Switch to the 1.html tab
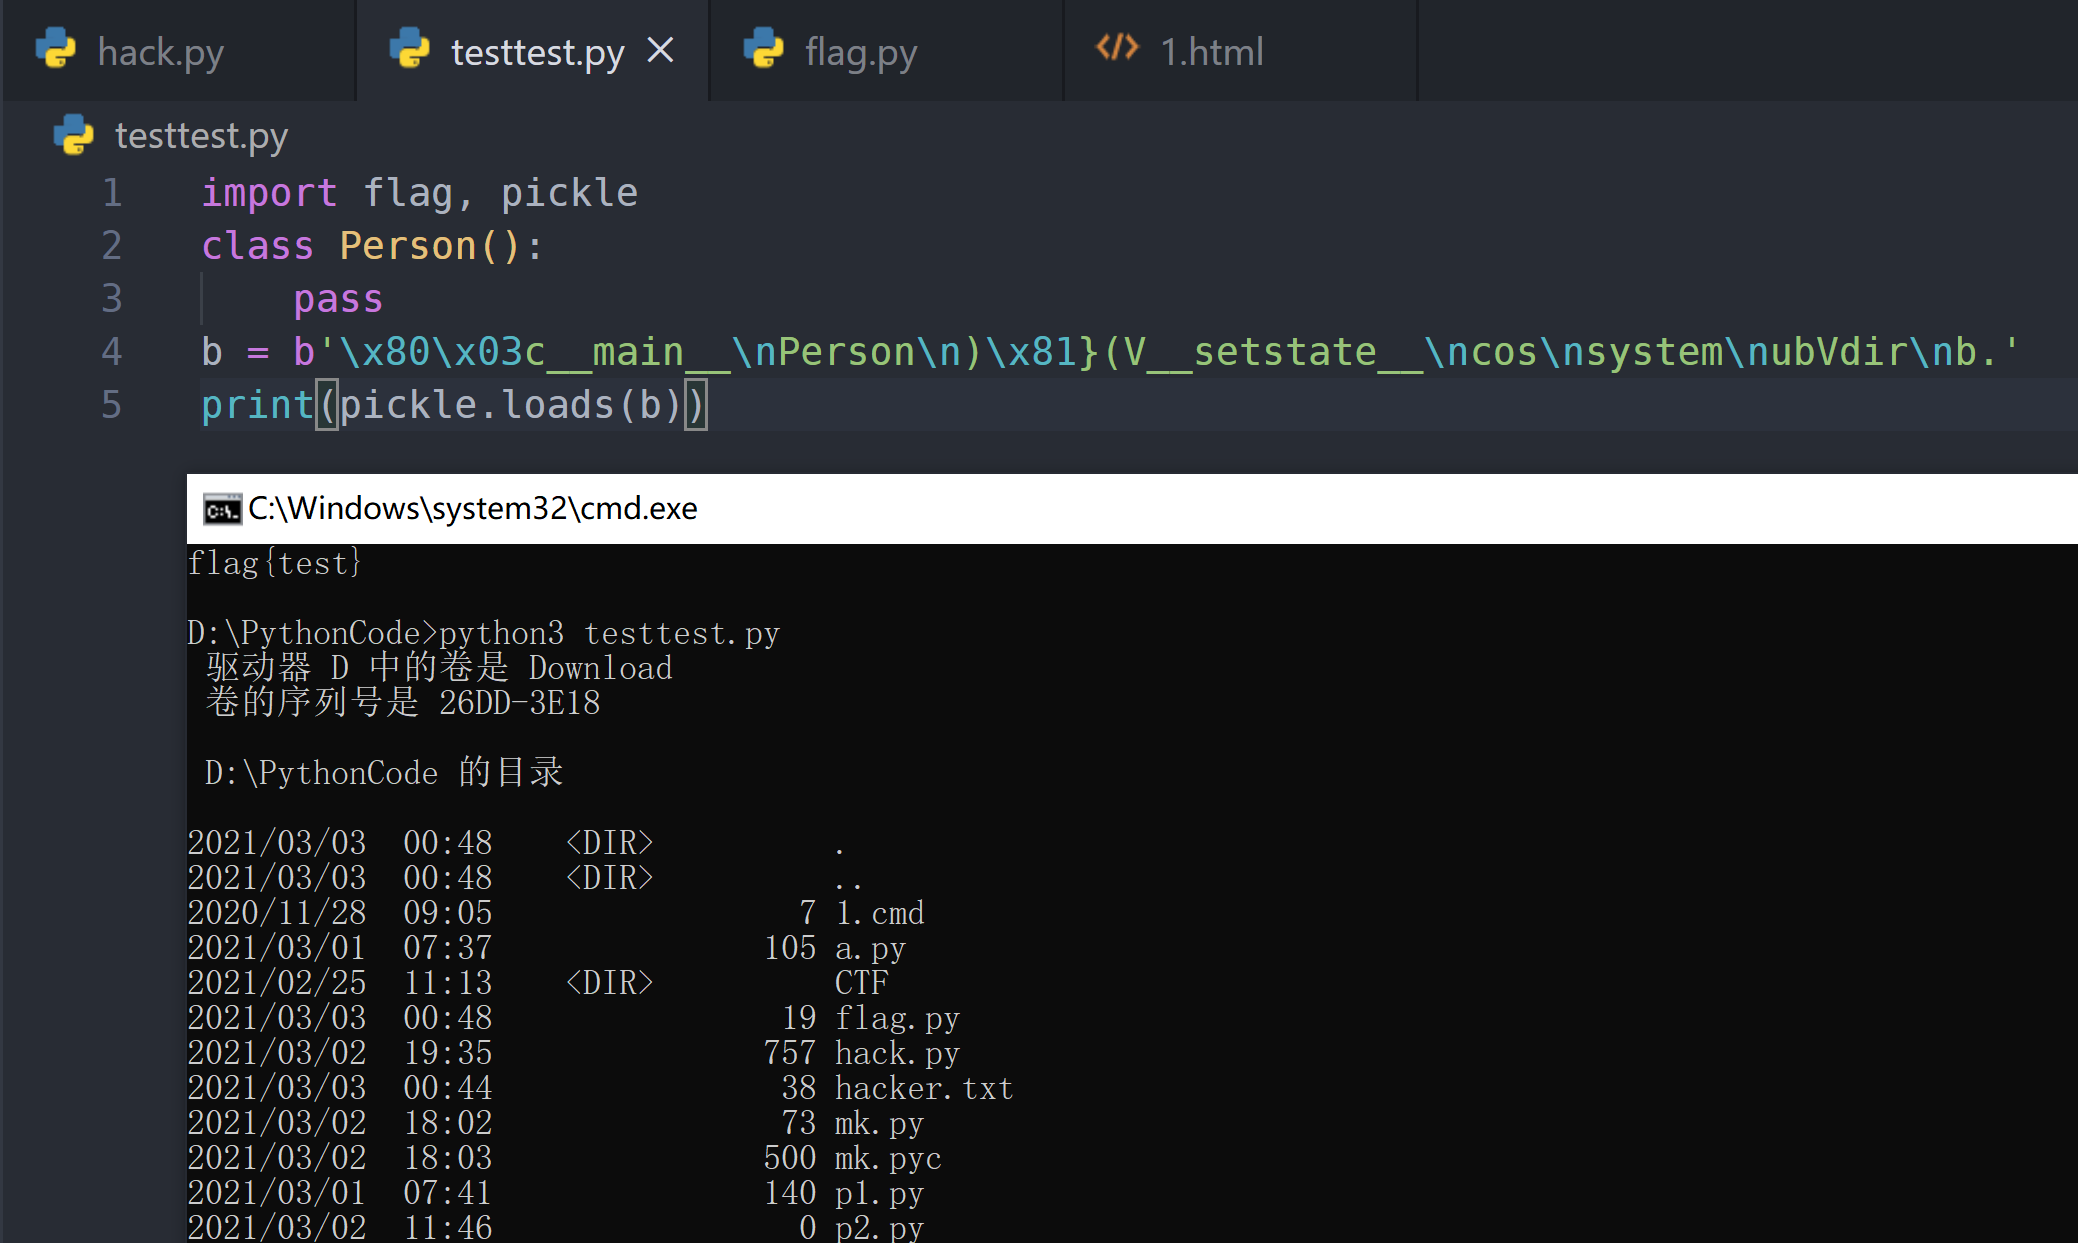This screenshot has width=2078, height=1243. (1211, 52)
